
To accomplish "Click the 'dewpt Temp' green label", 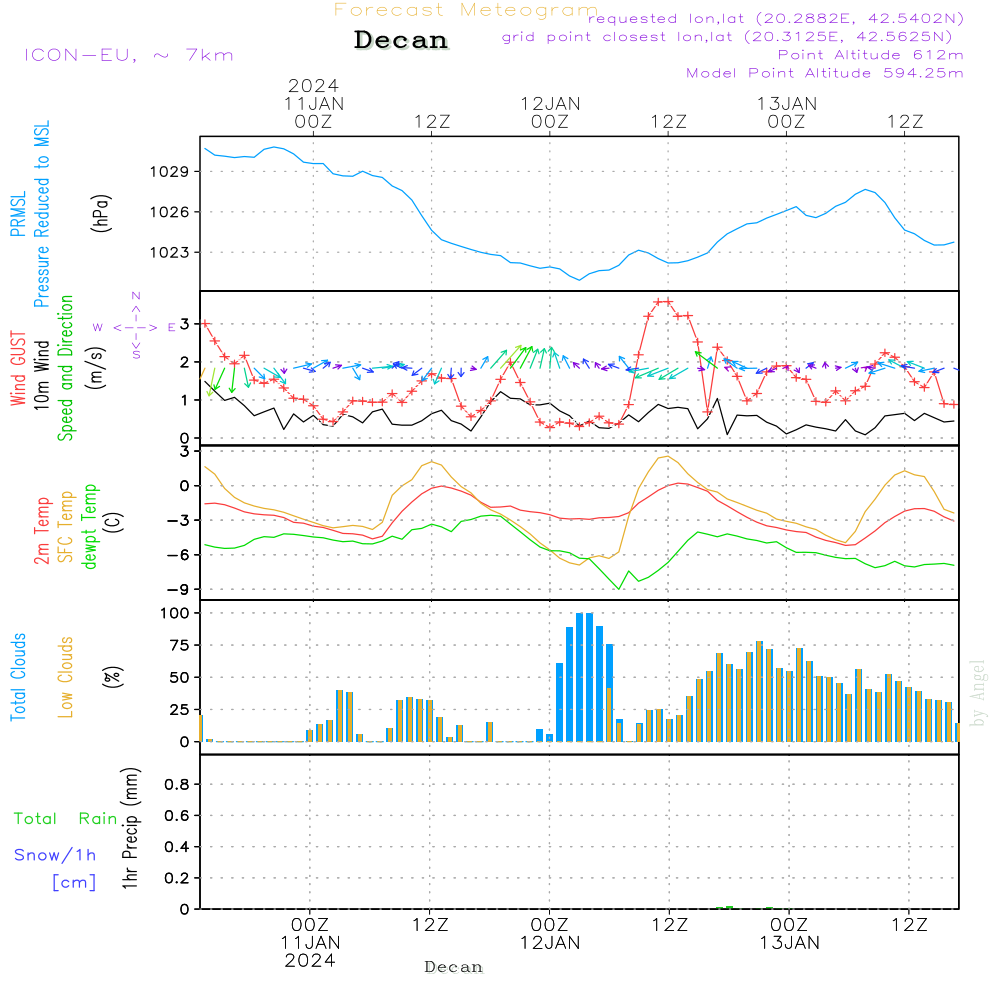I will tap(89, 526).
